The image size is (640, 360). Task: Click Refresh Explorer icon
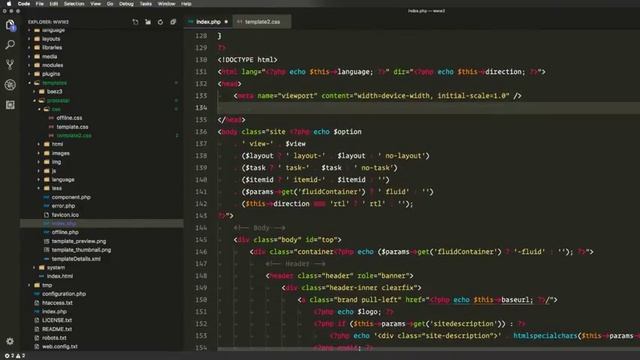coord(160,22)
